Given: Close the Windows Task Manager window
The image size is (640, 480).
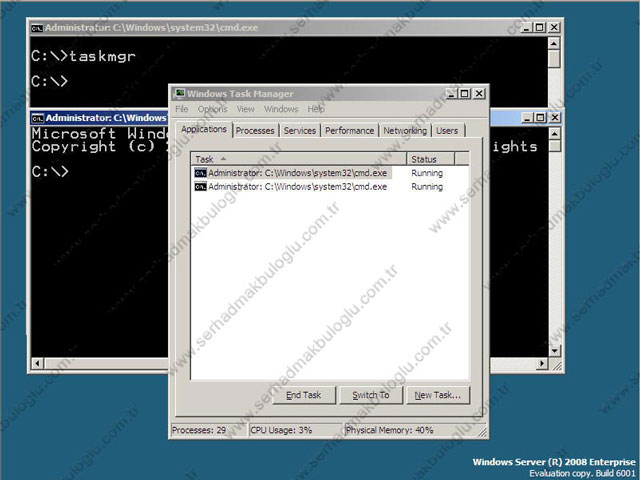Looking at the screenshot, I should [479, 93].
